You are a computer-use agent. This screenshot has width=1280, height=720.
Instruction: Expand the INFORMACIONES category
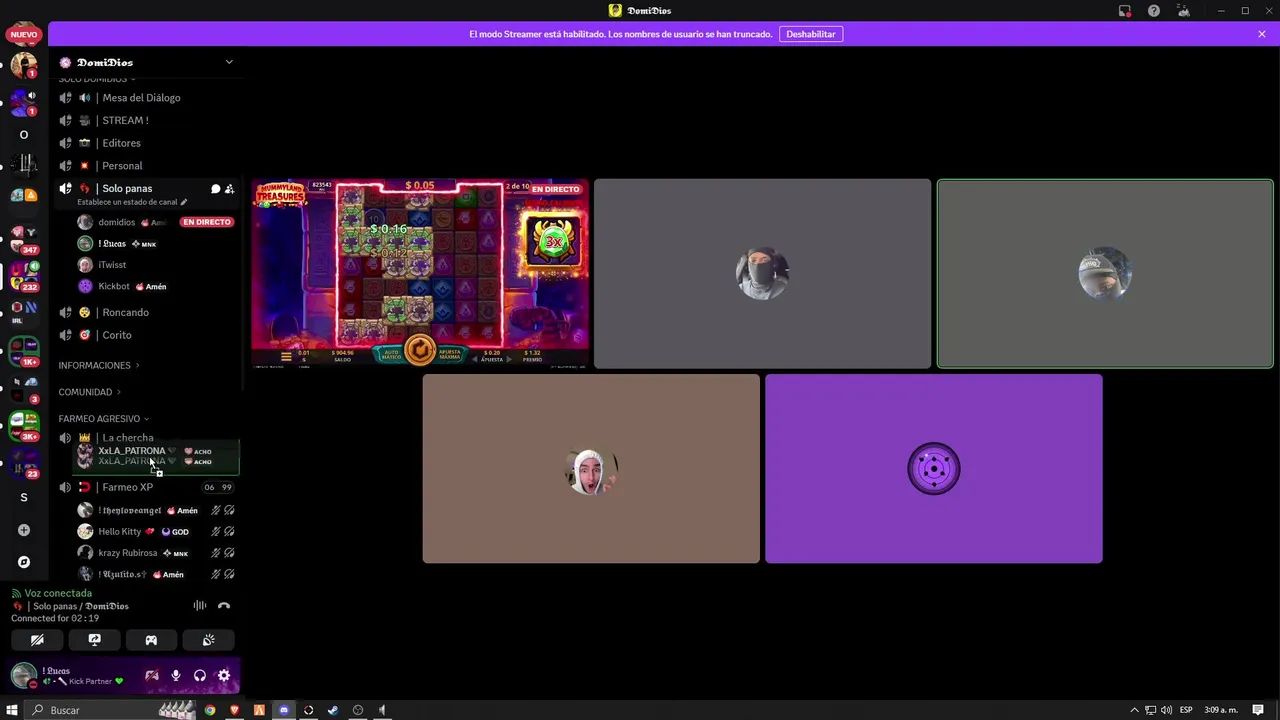tap(98, 365)
